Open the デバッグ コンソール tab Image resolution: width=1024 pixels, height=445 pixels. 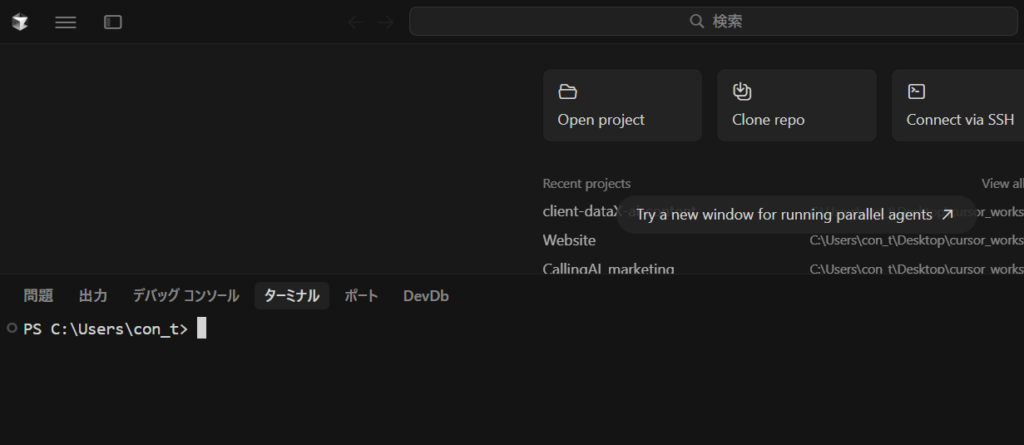[186, 296]
